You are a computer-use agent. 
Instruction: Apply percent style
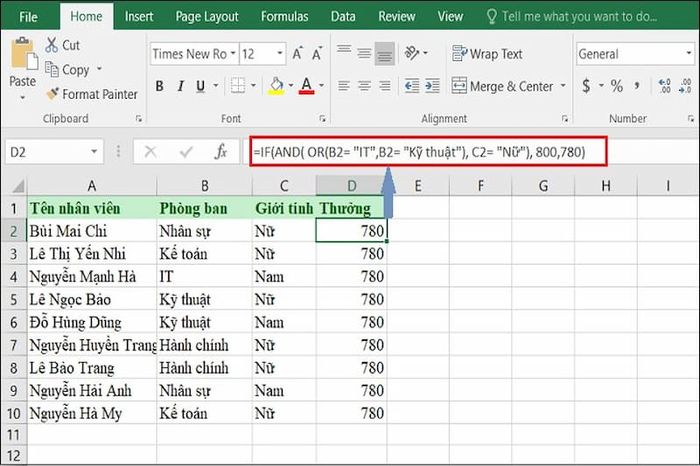(x=617, y=86)
